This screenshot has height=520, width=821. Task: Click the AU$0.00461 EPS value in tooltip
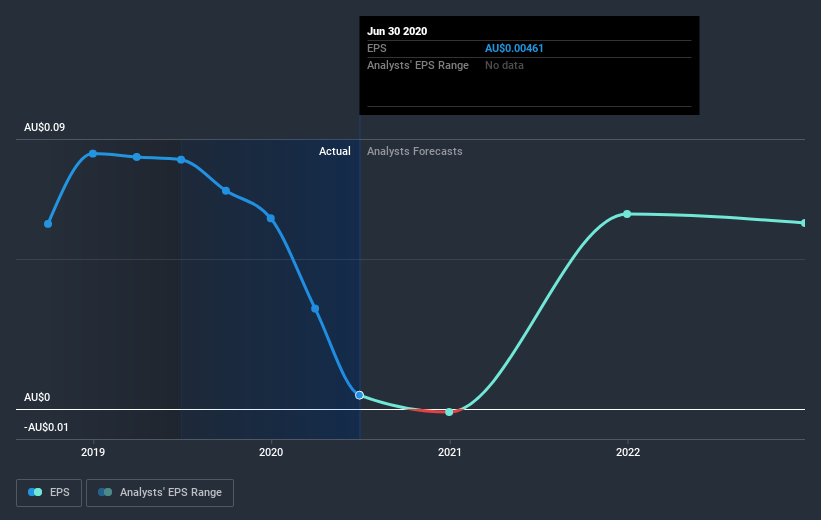(514, 48)
